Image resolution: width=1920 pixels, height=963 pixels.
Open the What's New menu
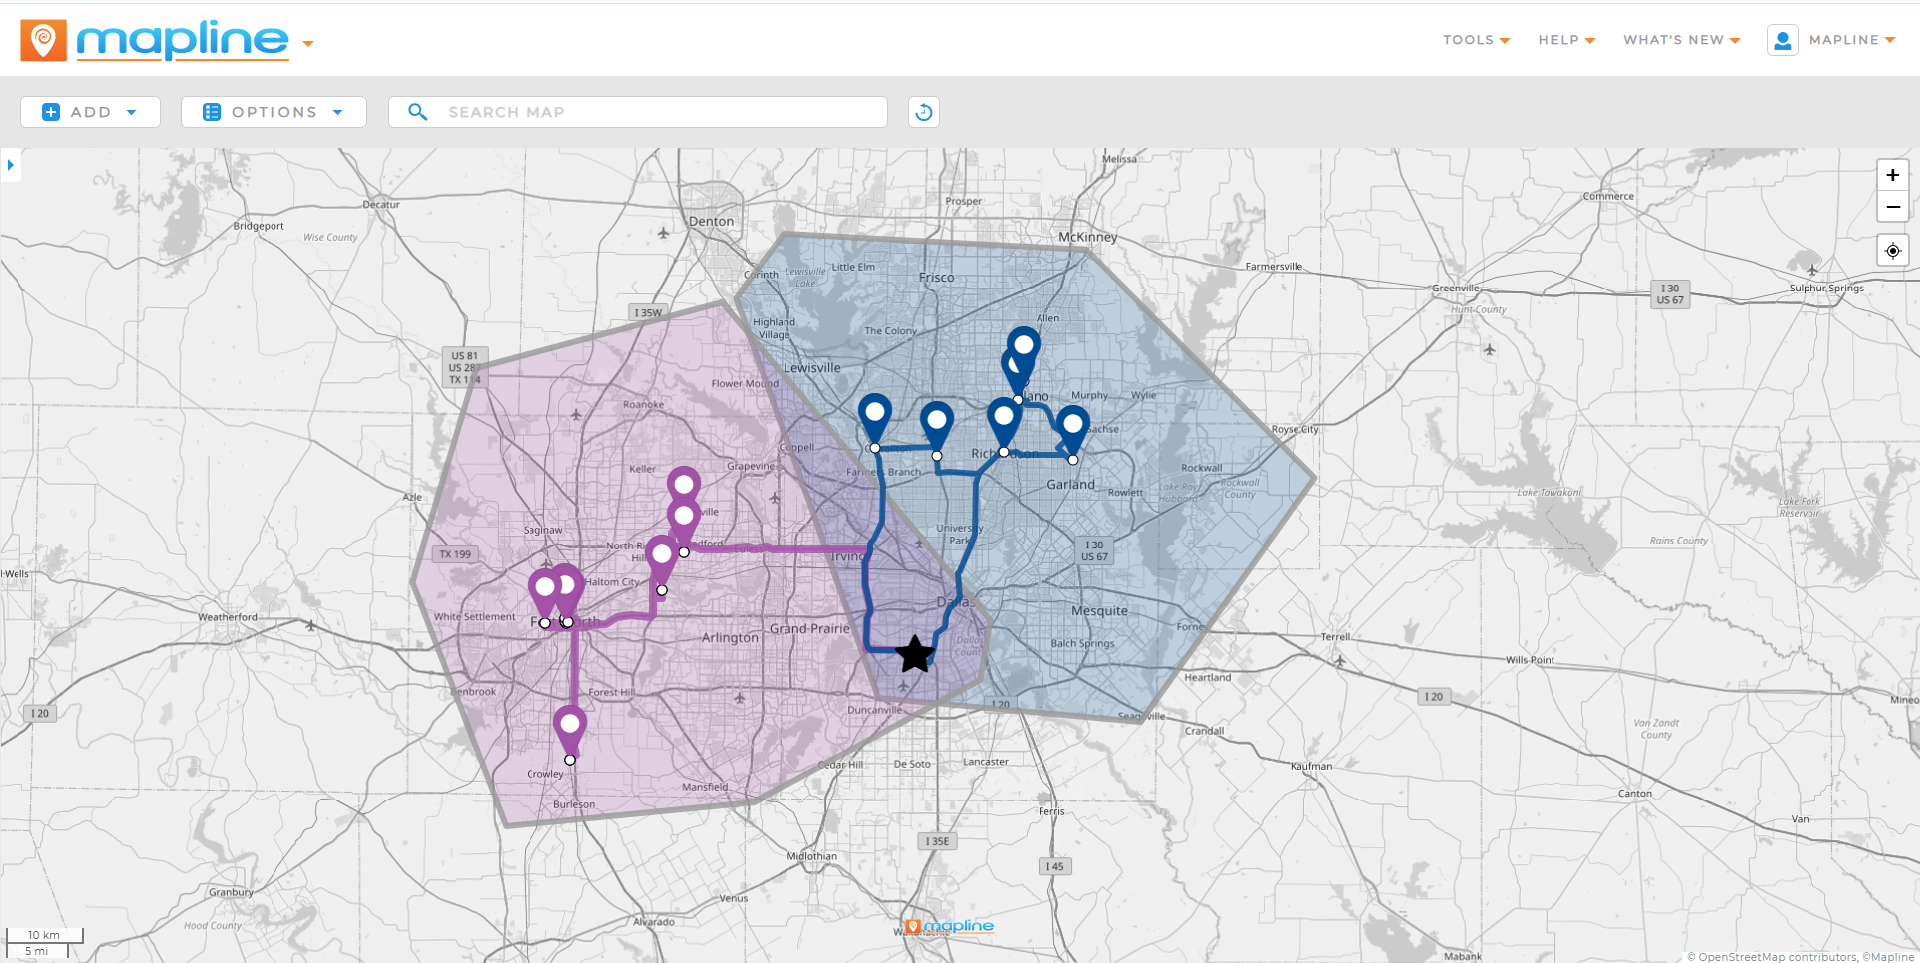(x=1681, y=40)
